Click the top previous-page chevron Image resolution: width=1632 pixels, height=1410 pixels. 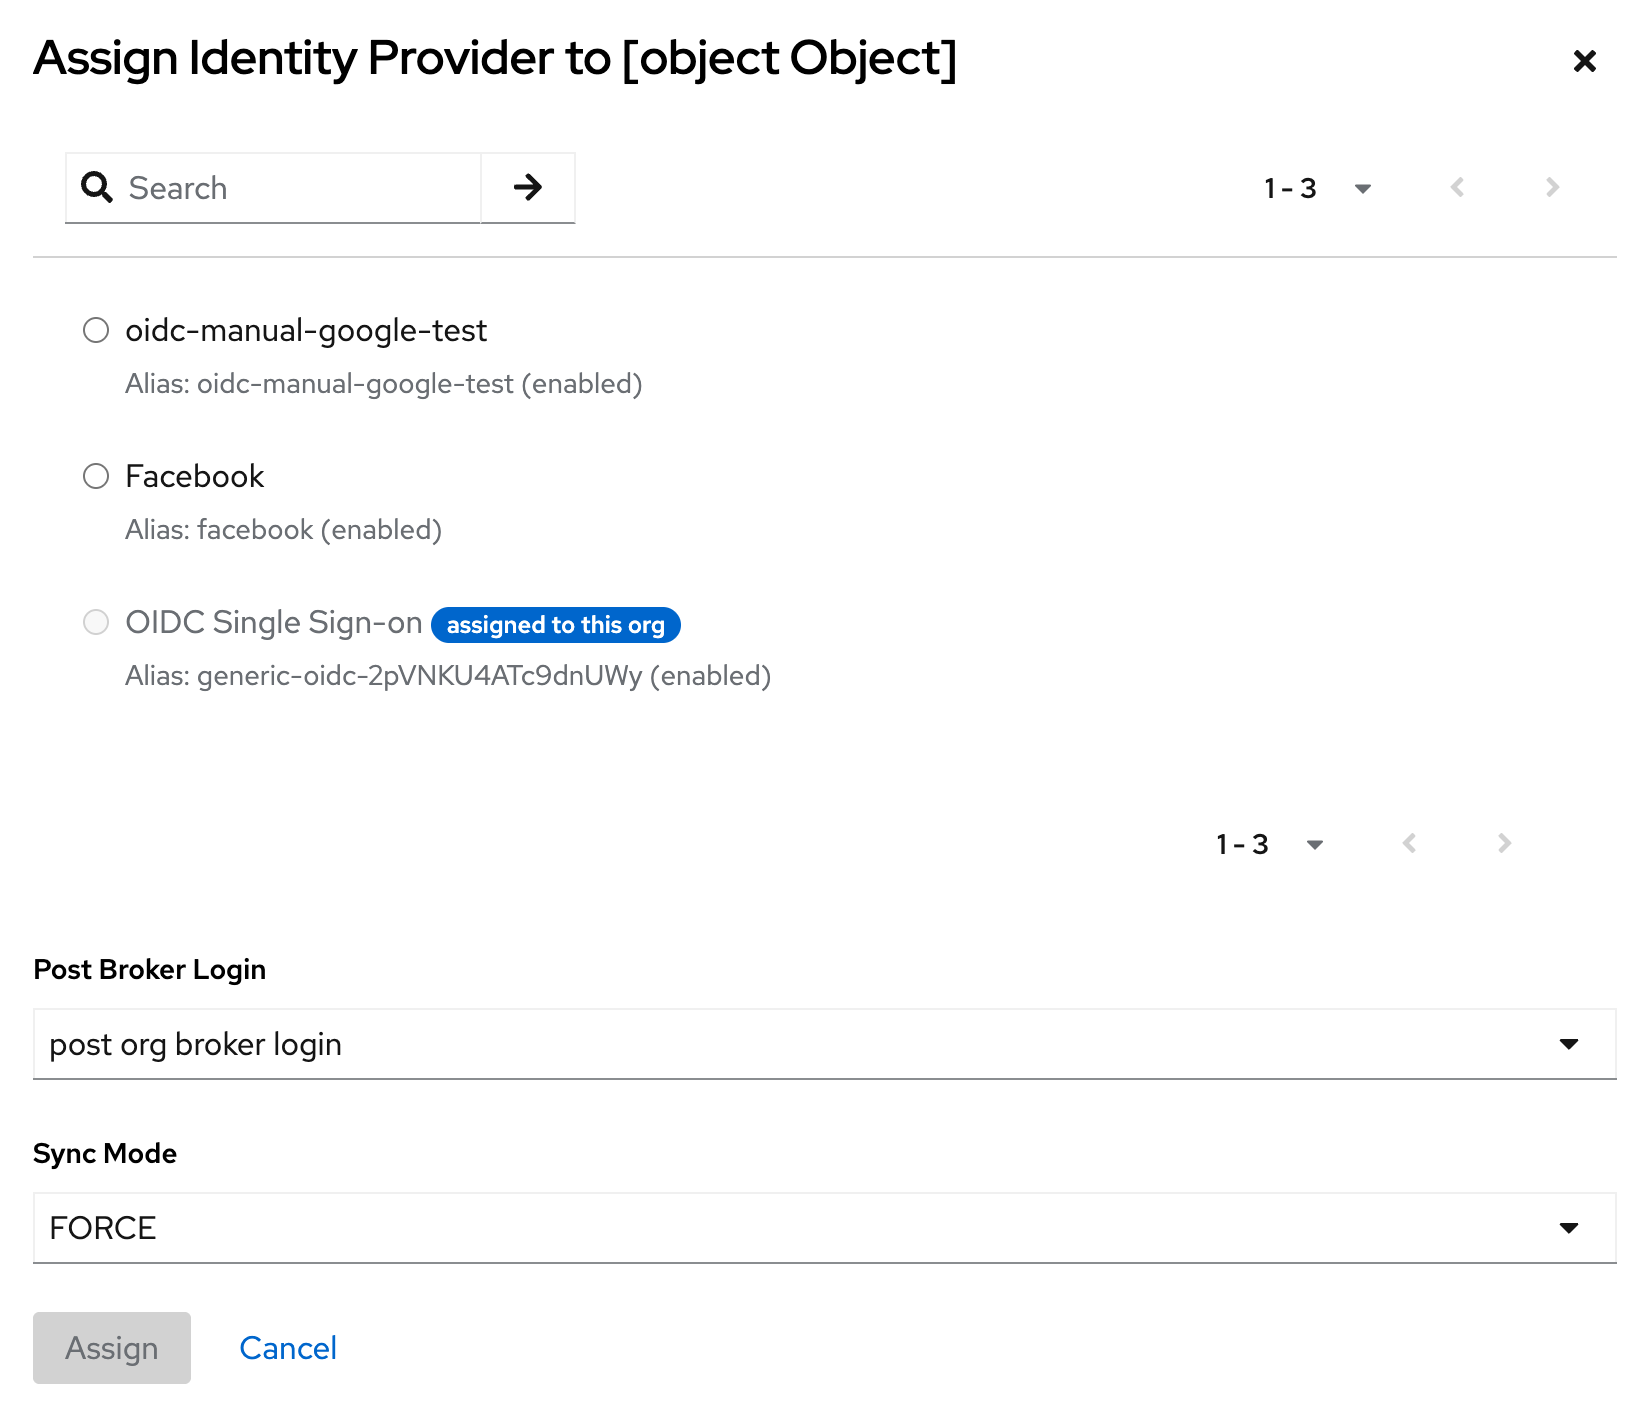point(1458,187)
